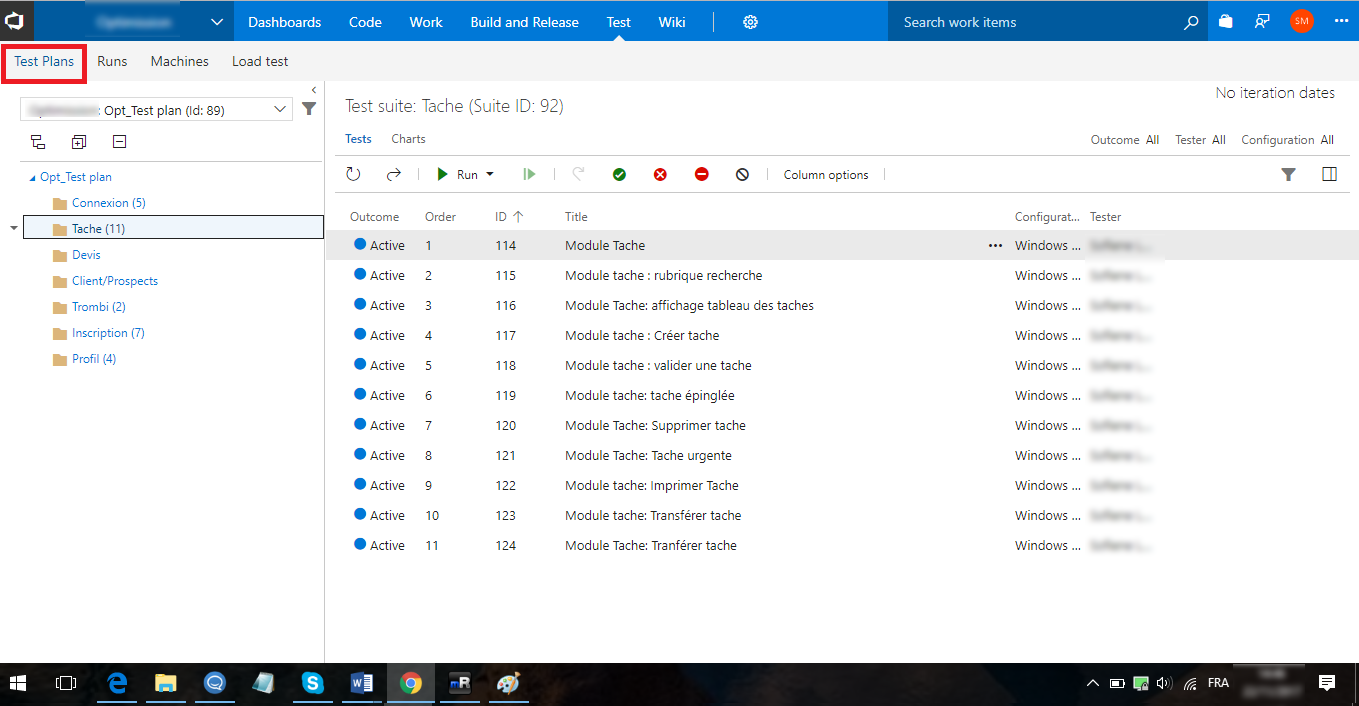The image size is (1359, 706).
Task: Click the Search work items field
Action: pyautogui.click(x=1030, y=22)
